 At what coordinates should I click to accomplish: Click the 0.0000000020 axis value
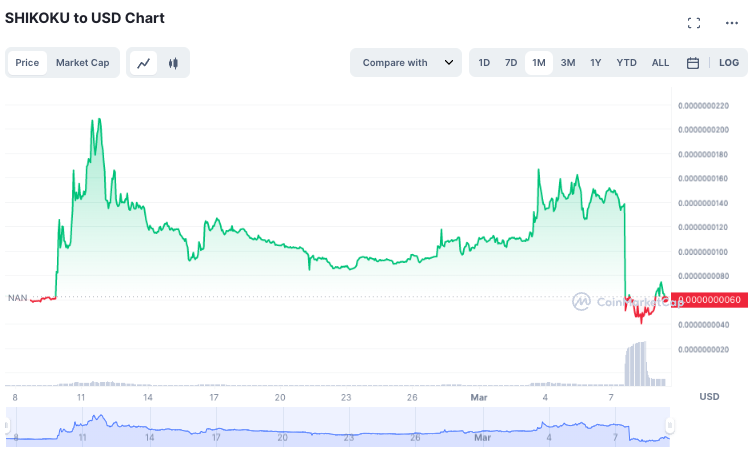(703, 350)
